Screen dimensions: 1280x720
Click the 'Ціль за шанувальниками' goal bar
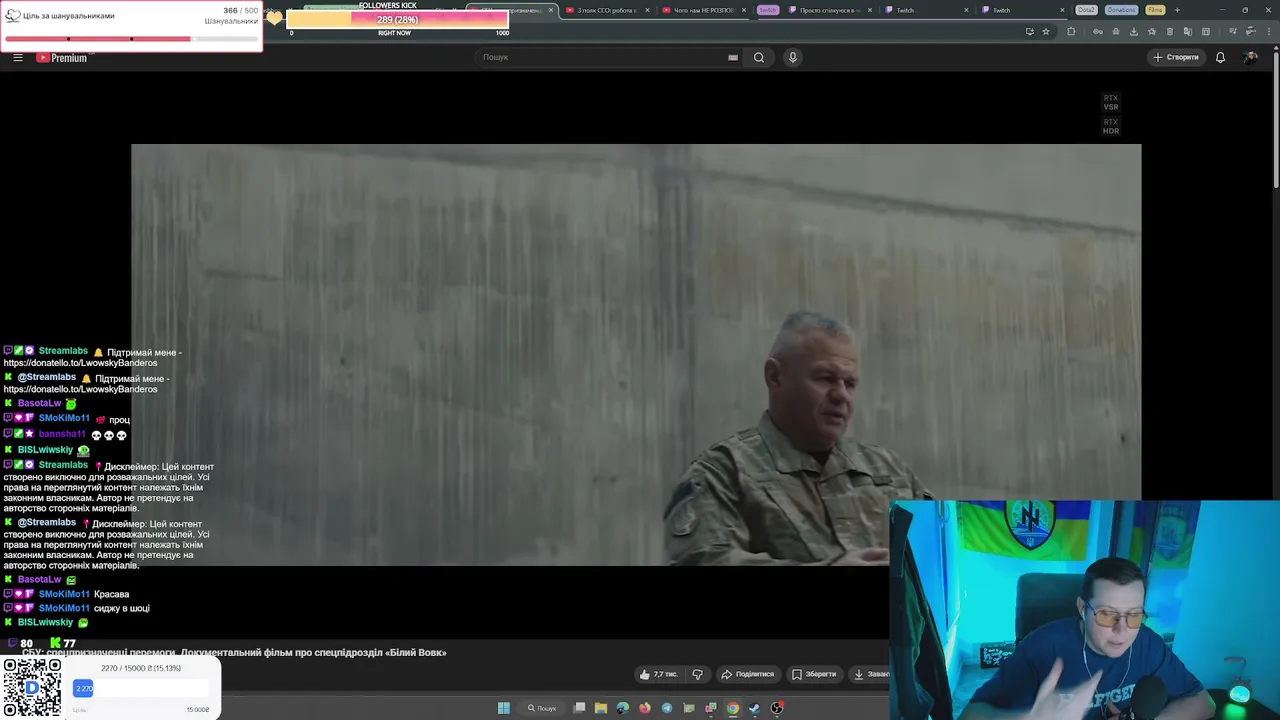(x=131, y=39)
